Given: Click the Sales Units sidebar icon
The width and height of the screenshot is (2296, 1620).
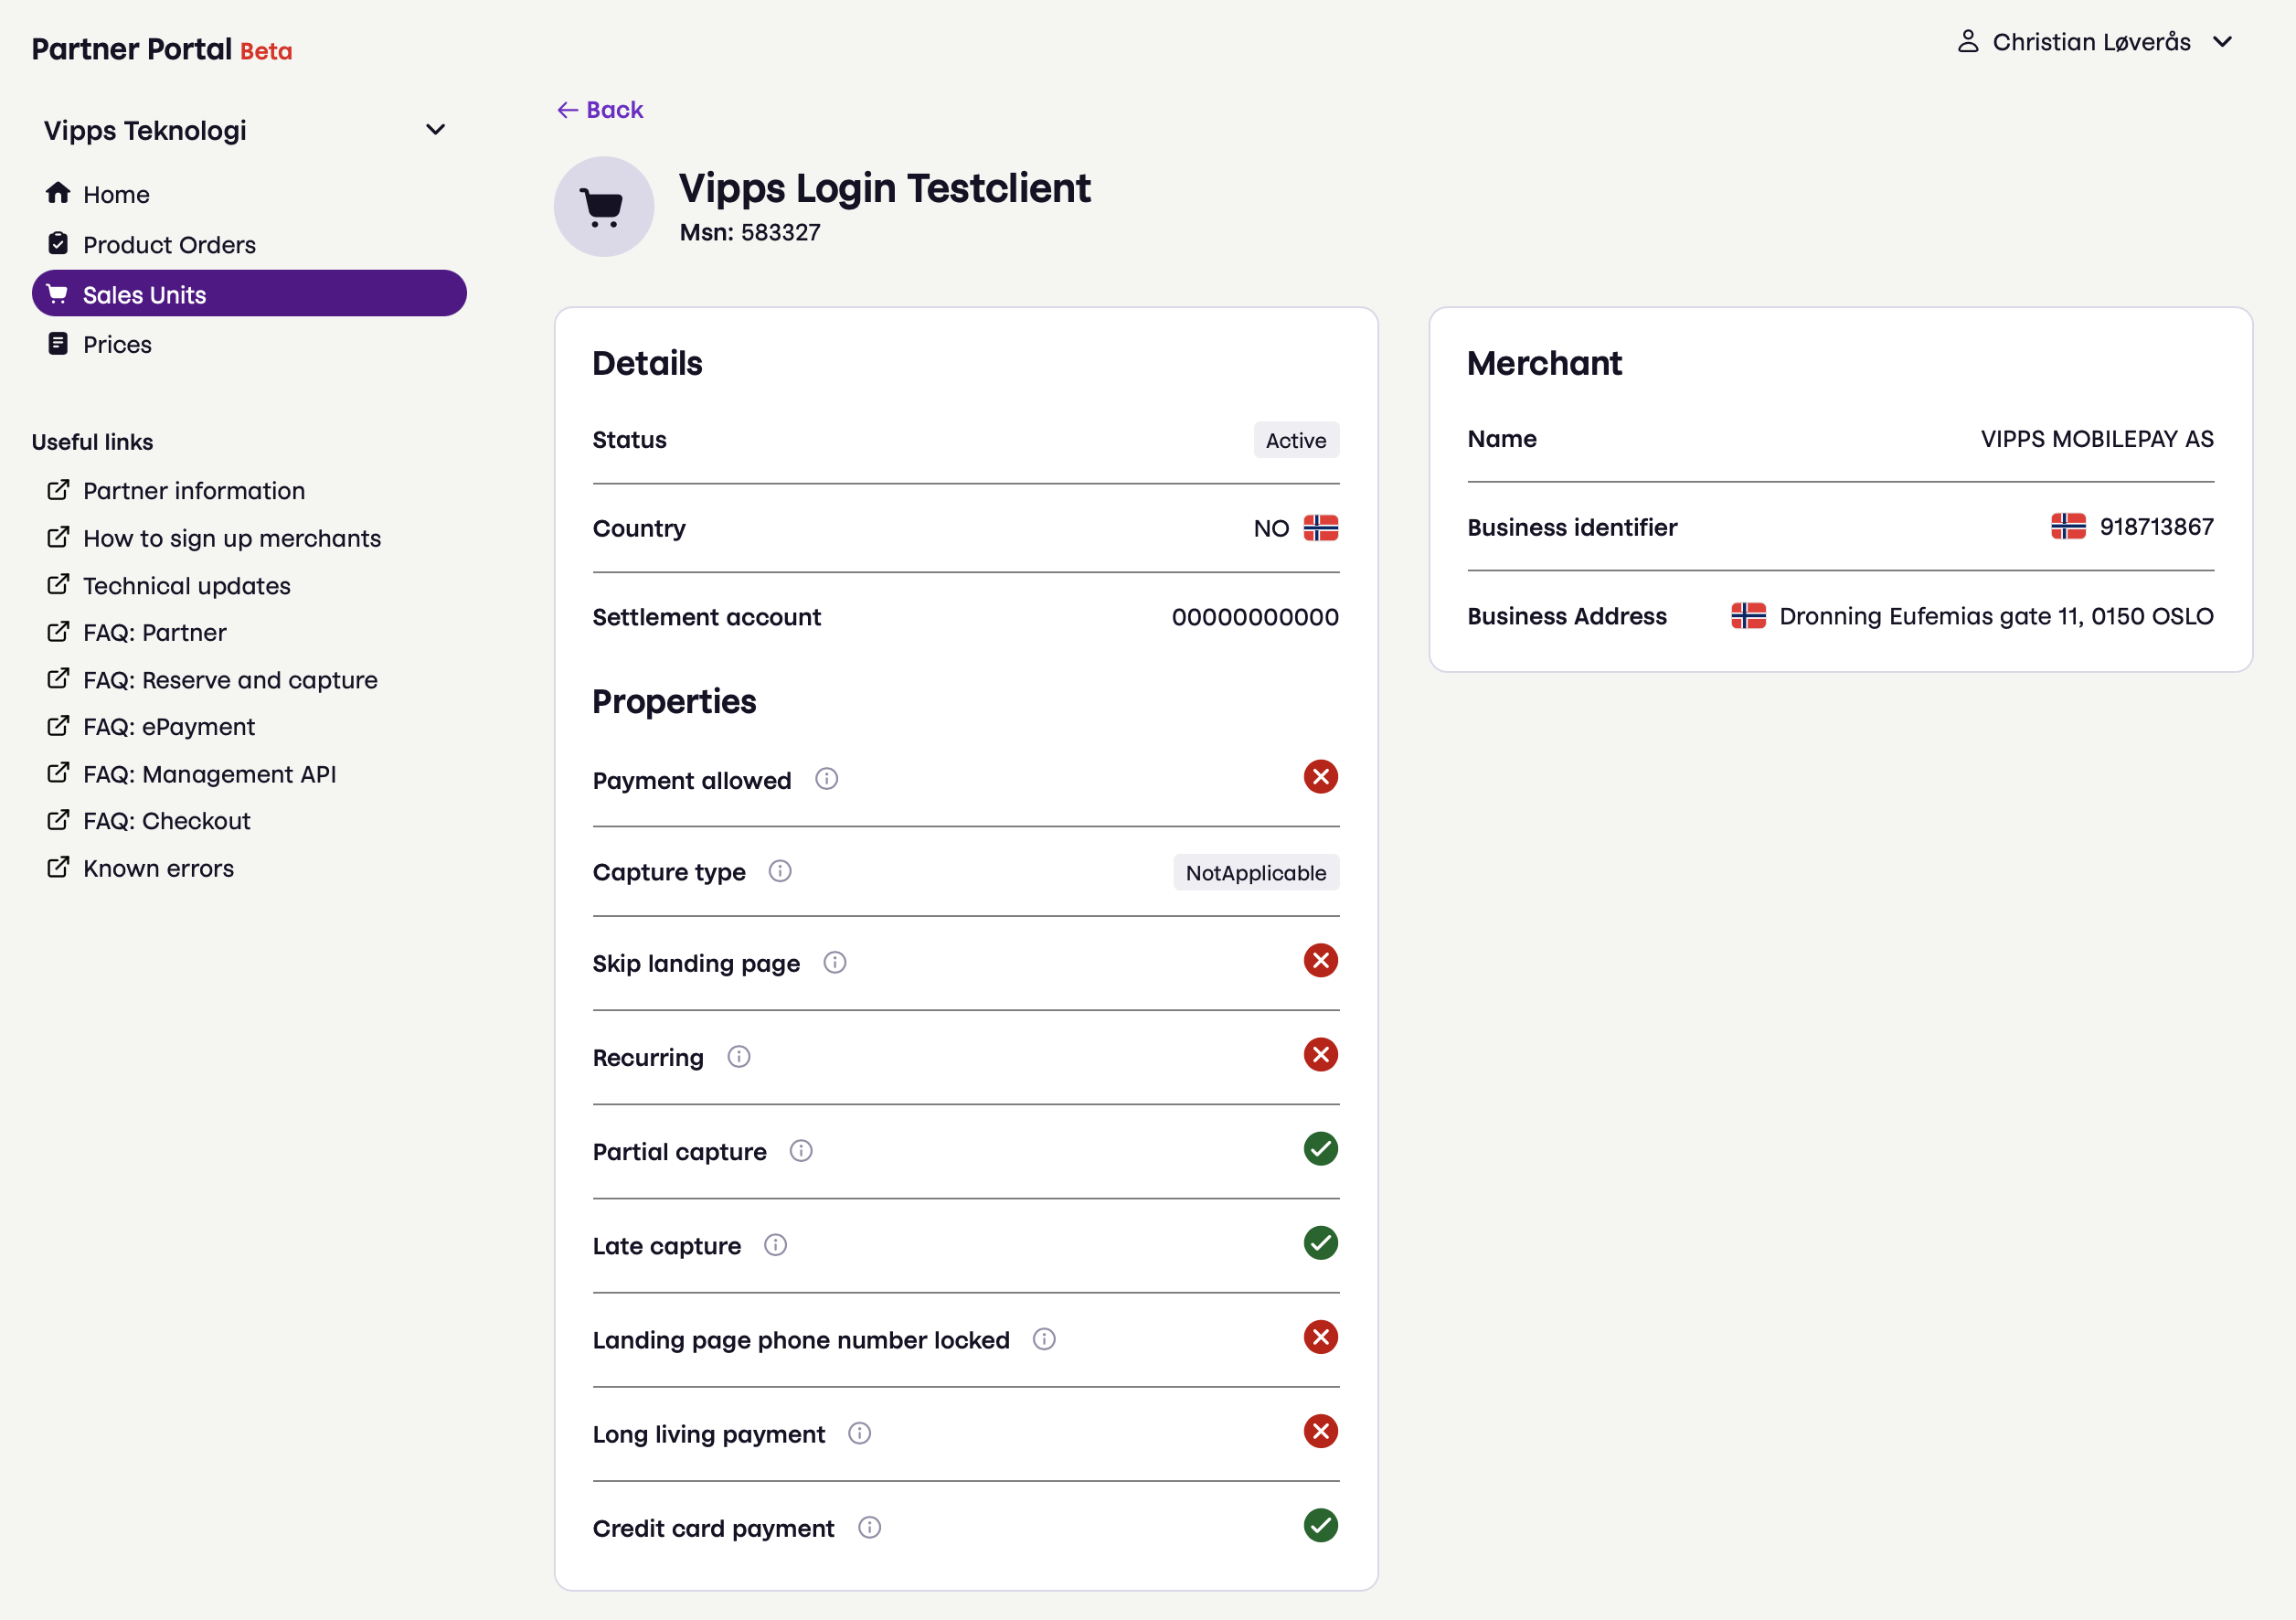Looking at the screenshot, I should [59, 293].
